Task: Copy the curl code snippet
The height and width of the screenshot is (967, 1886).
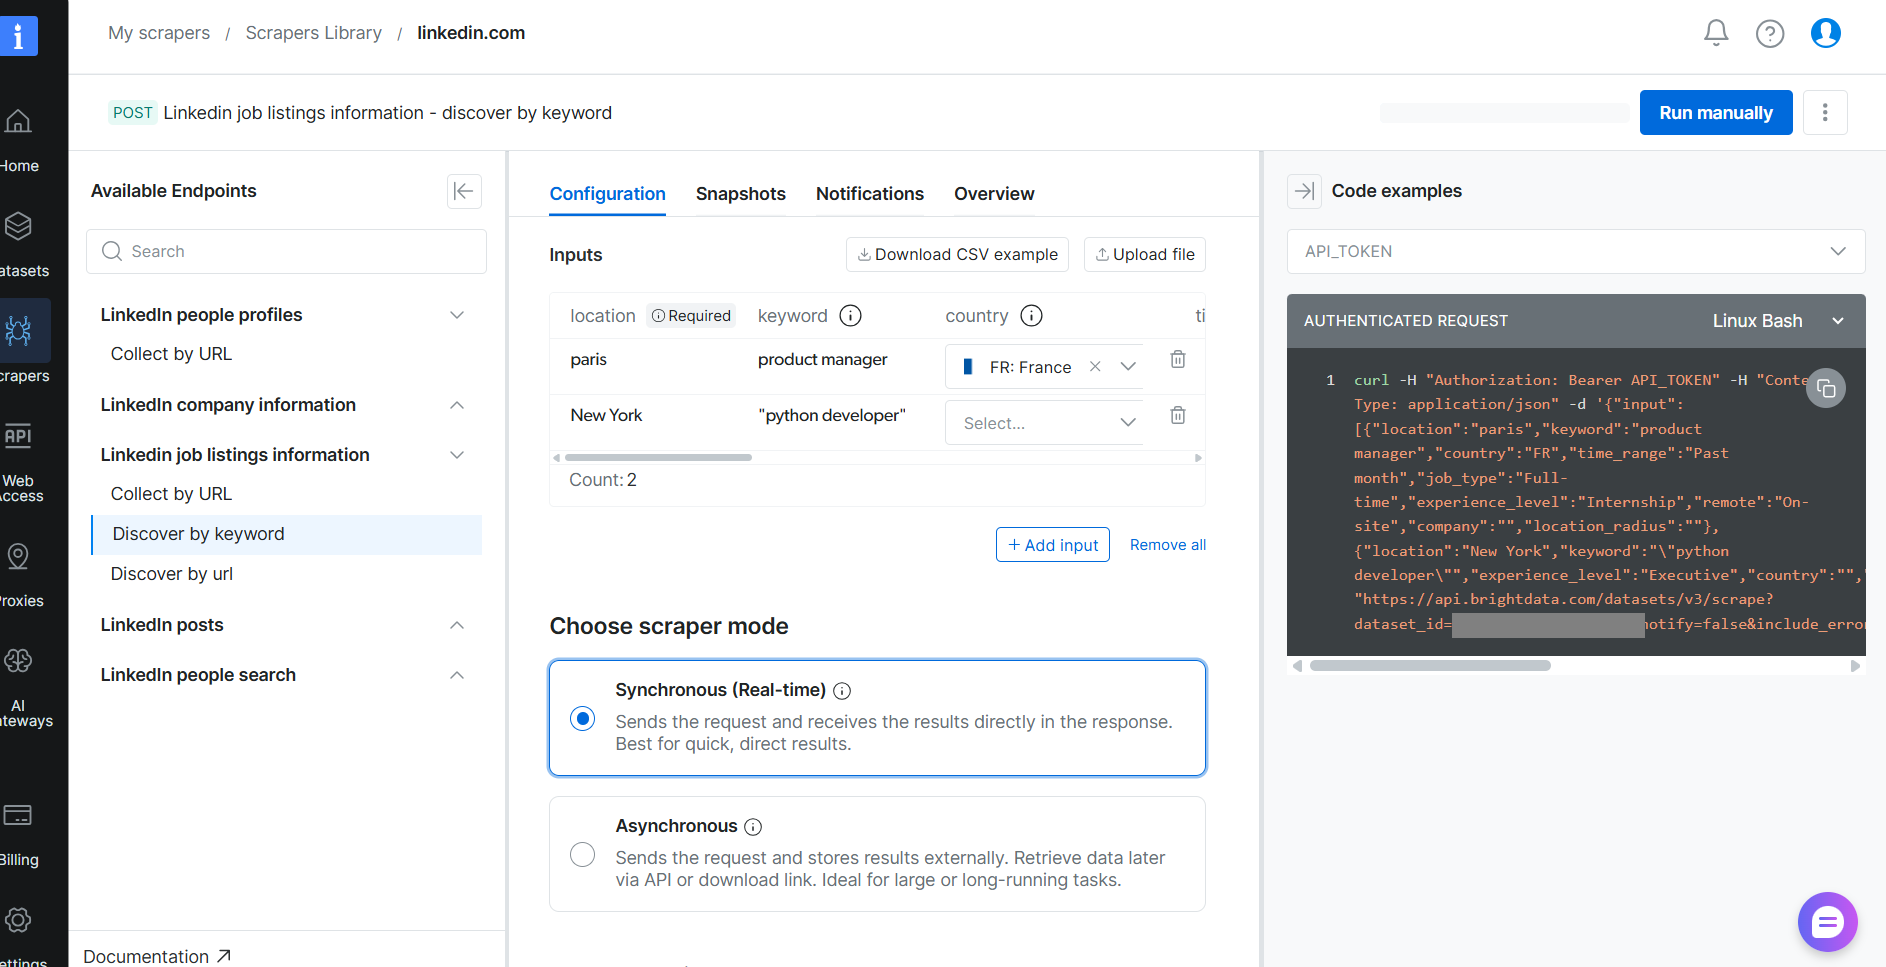Action: click(x=1826, y=388)
